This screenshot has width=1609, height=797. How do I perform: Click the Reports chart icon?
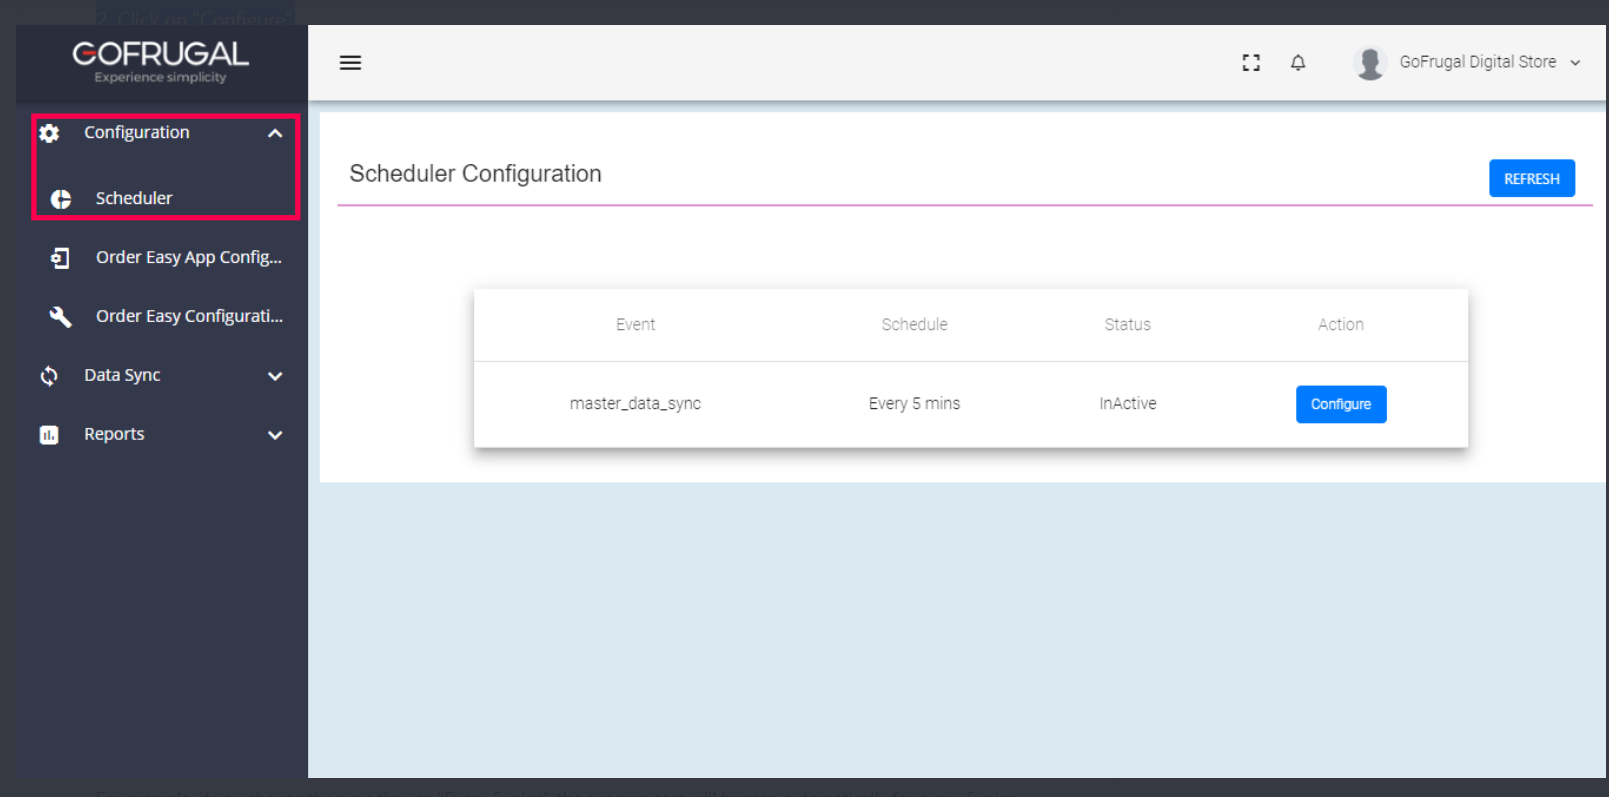click(49, 435)
